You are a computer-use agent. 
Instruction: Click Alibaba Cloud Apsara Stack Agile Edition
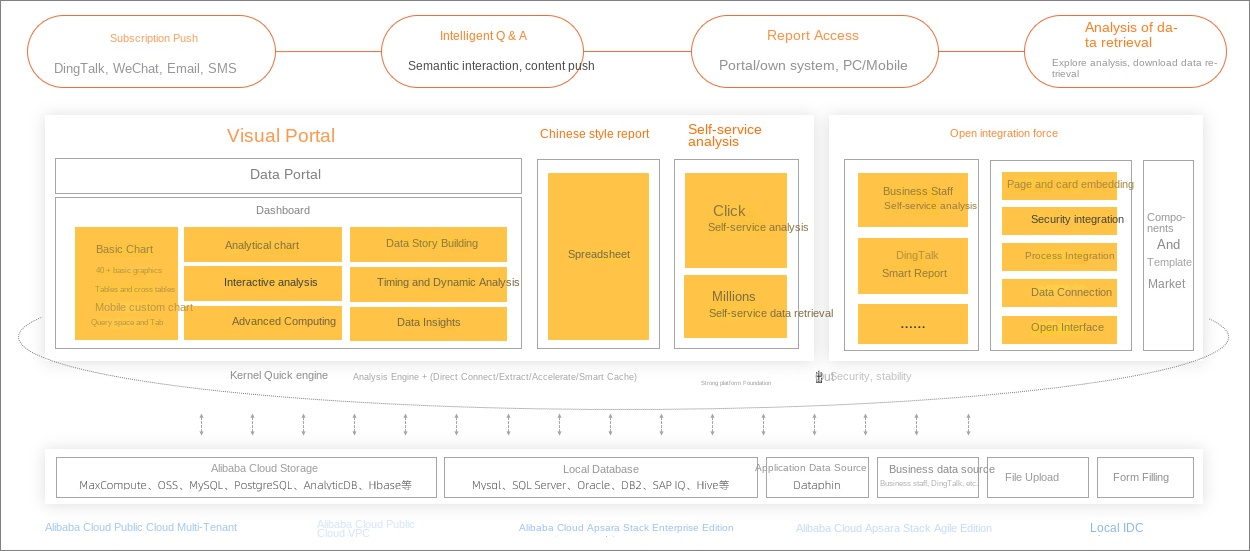click(894, 528)
